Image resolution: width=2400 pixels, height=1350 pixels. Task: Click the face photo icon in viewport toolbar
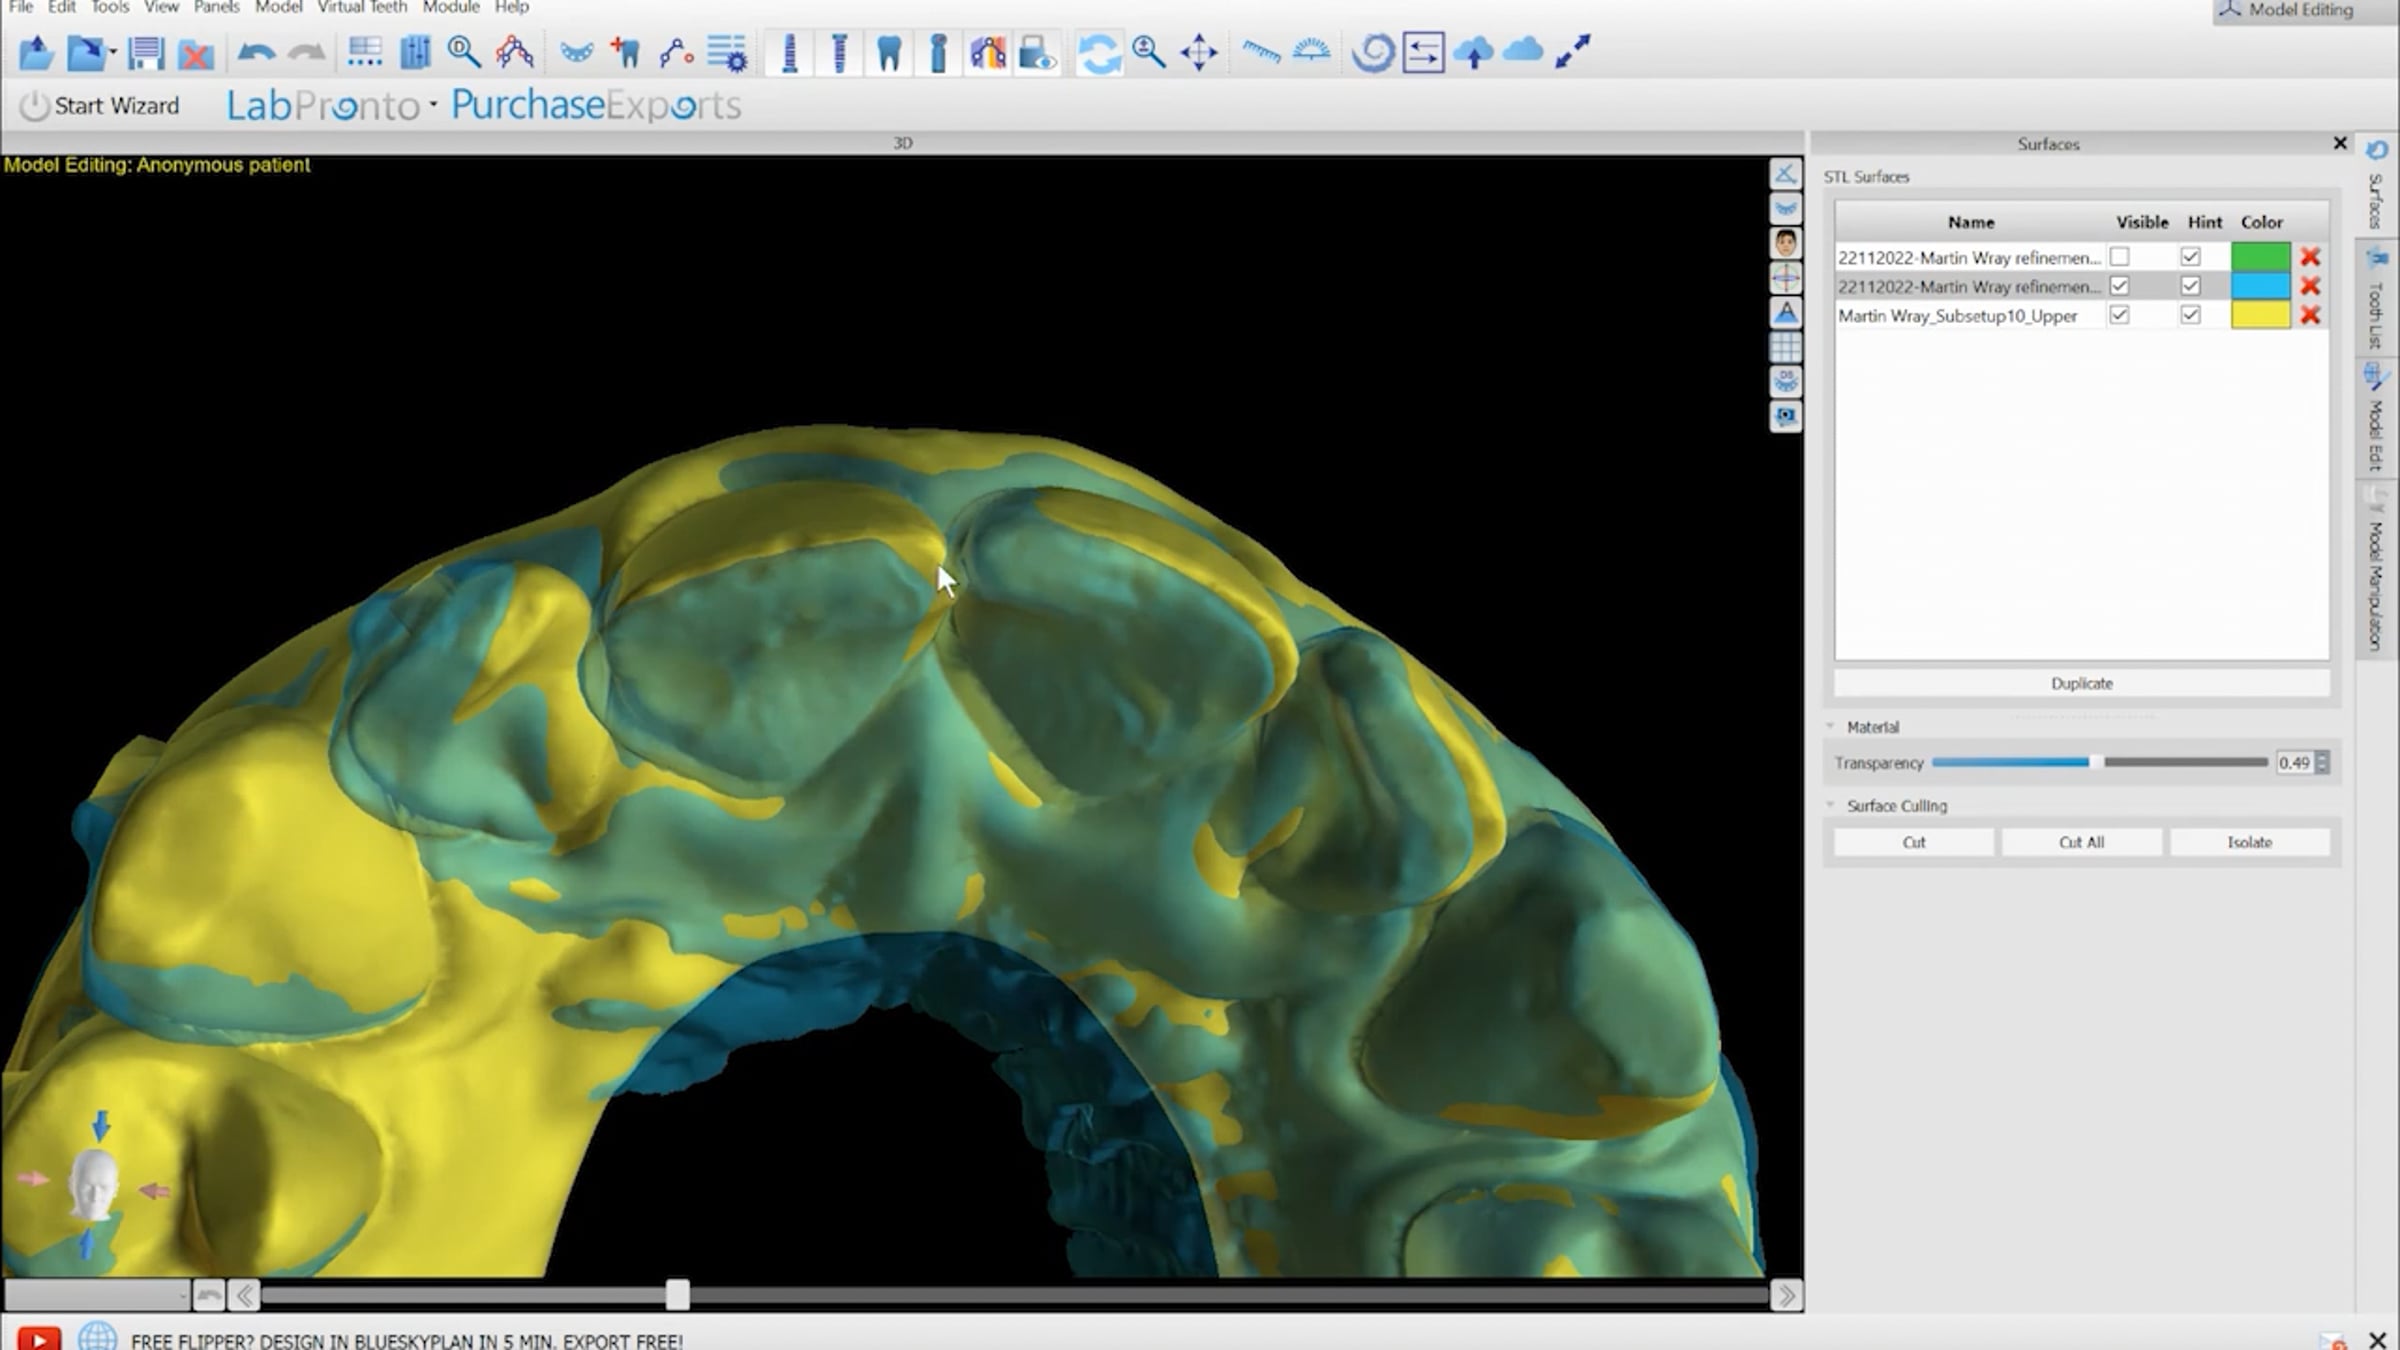click(x=1786, y=243)
